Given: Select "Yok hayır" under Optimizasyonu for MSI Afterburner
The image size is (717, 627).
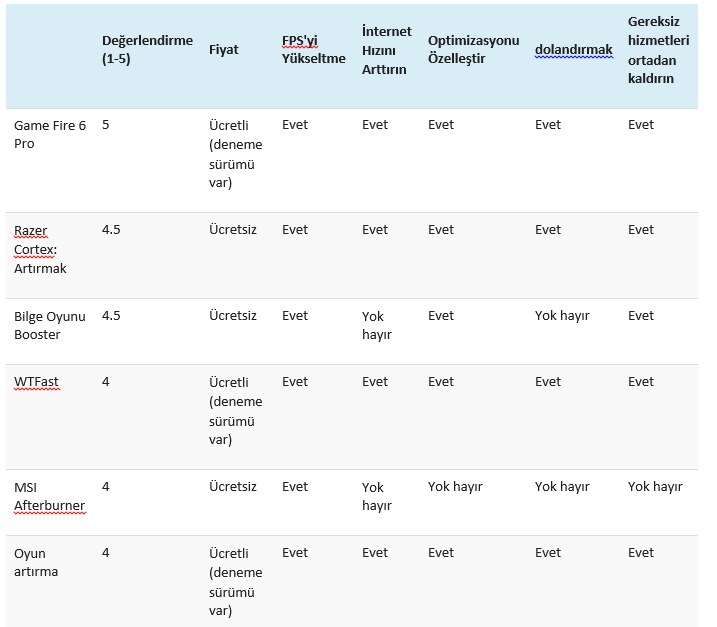Looking at the screenshot, I should pos(455,487).
